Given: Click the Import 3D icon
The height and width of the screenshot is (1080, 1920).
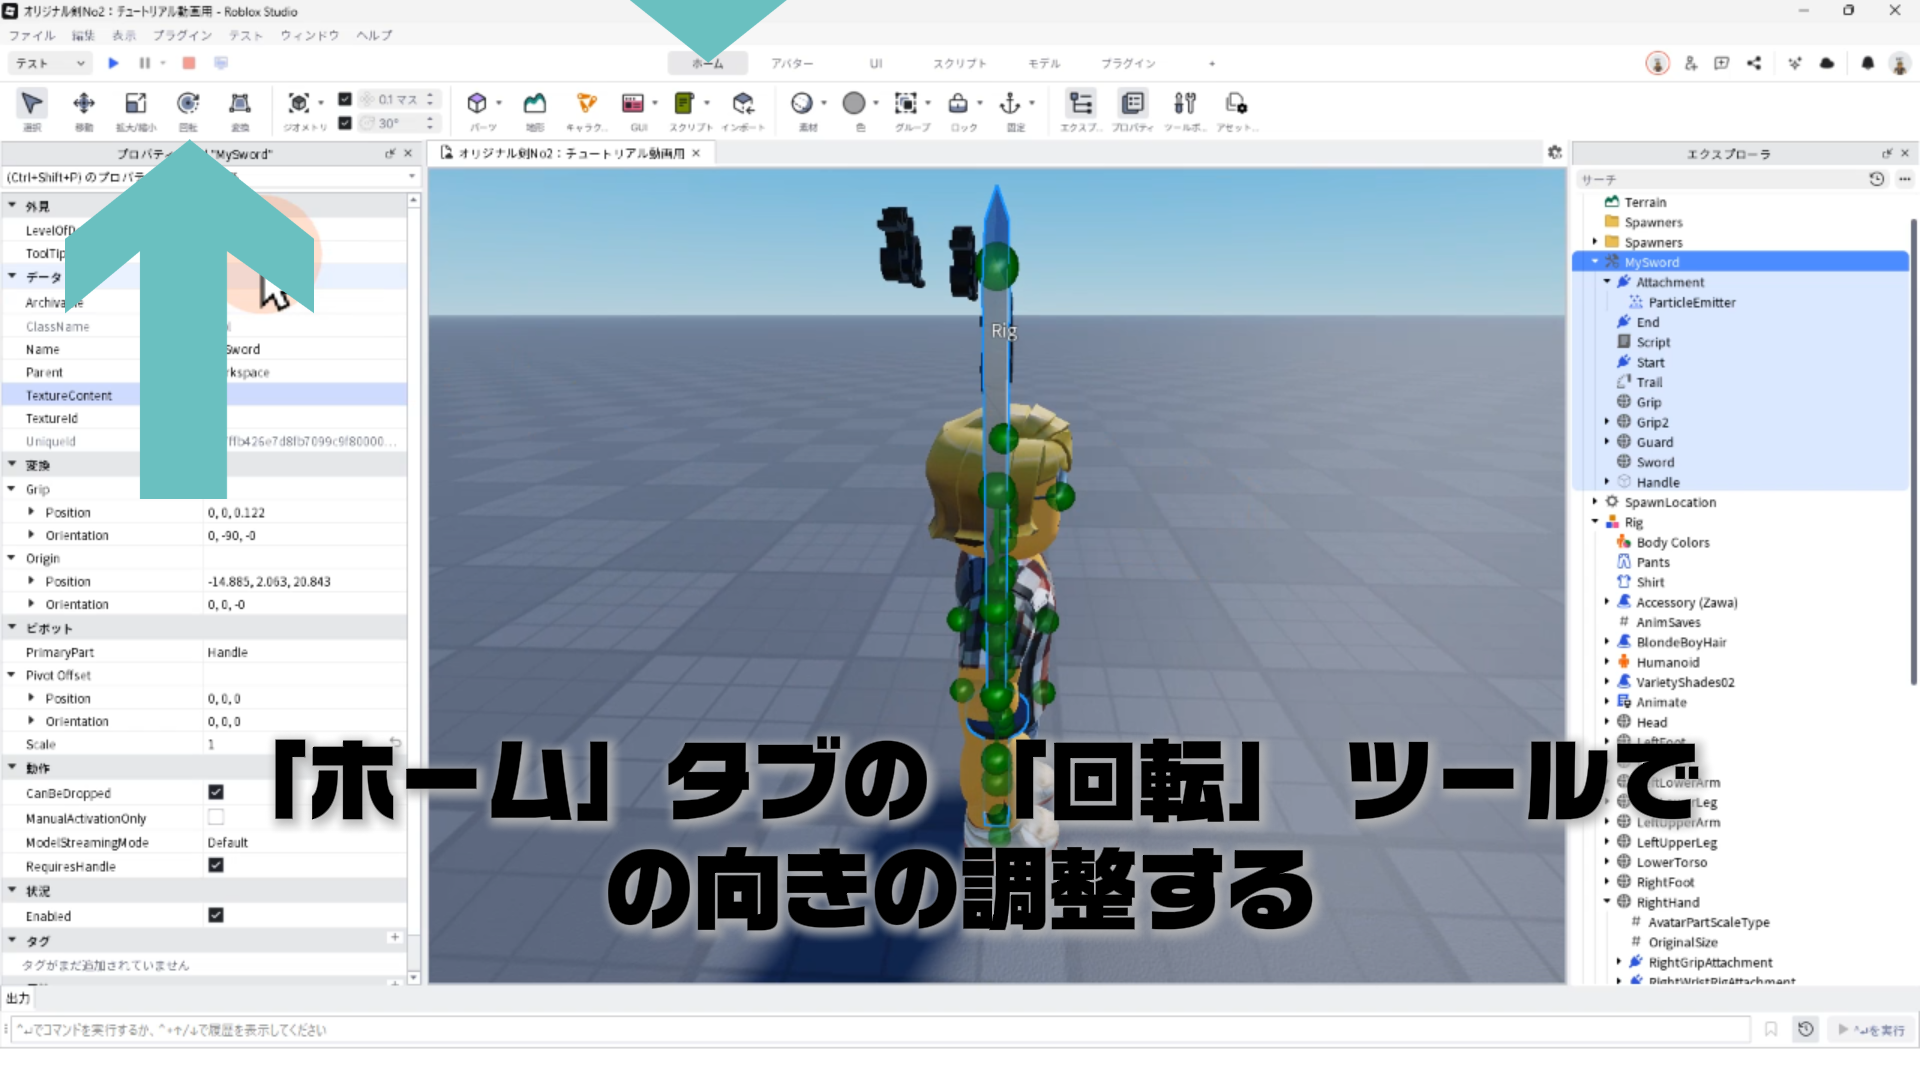Looking at the screenshot, I should pyautogui.click(x=742, y=104).
